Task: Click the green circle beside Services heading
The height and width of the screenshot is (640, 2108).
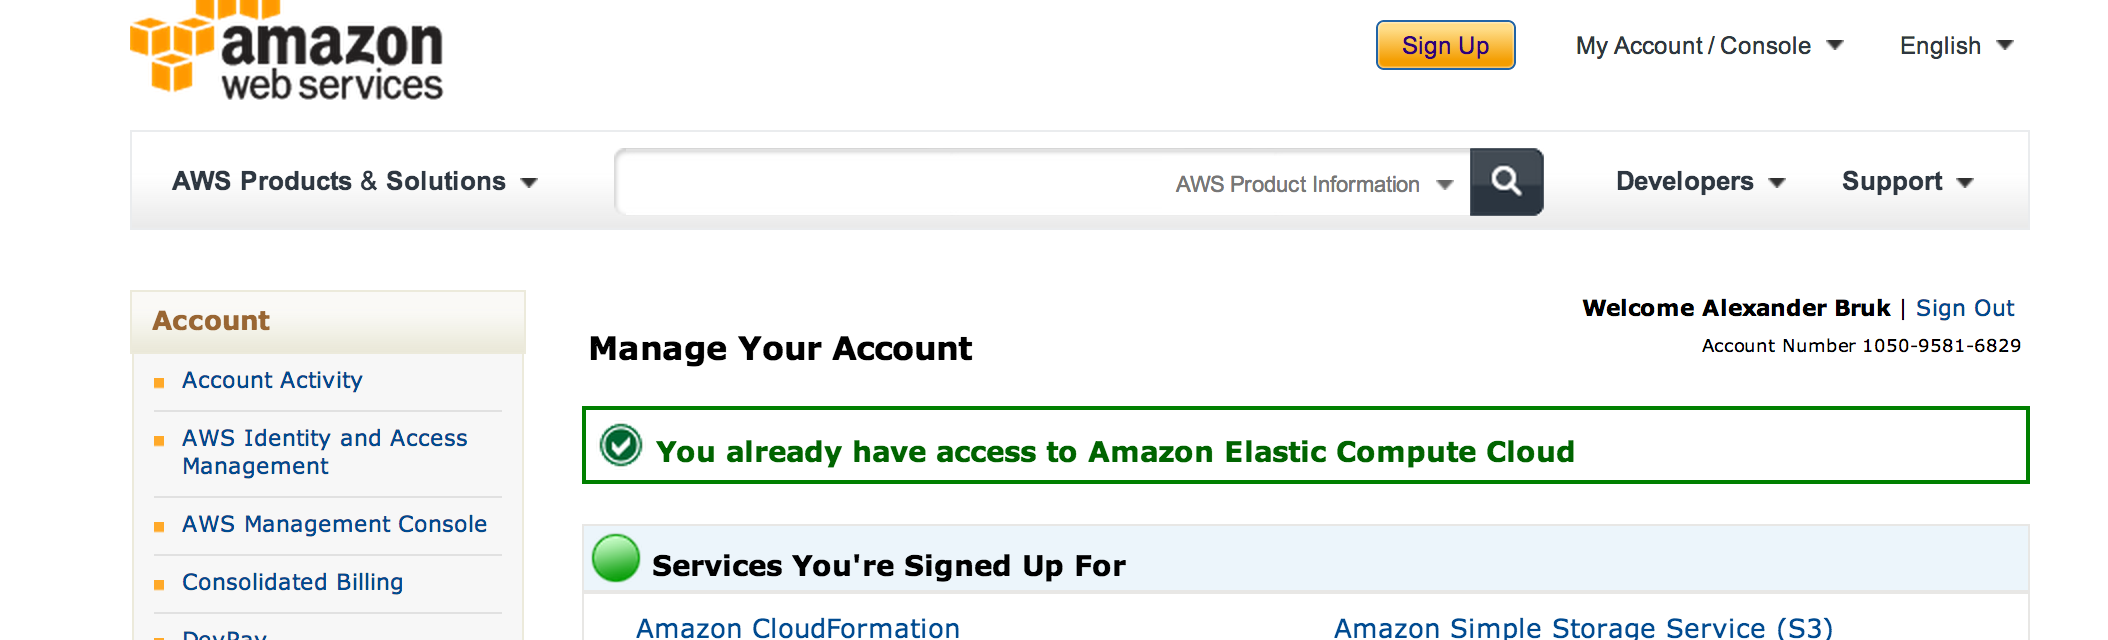Action: (616, 558)
